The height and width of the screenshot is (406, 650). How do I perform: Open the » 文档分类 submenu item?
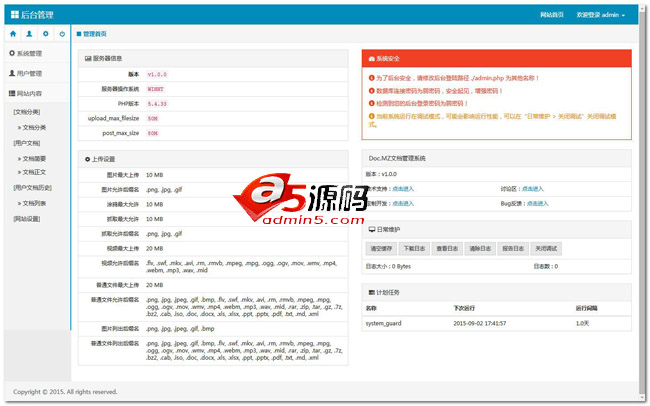tap(32, 128)
